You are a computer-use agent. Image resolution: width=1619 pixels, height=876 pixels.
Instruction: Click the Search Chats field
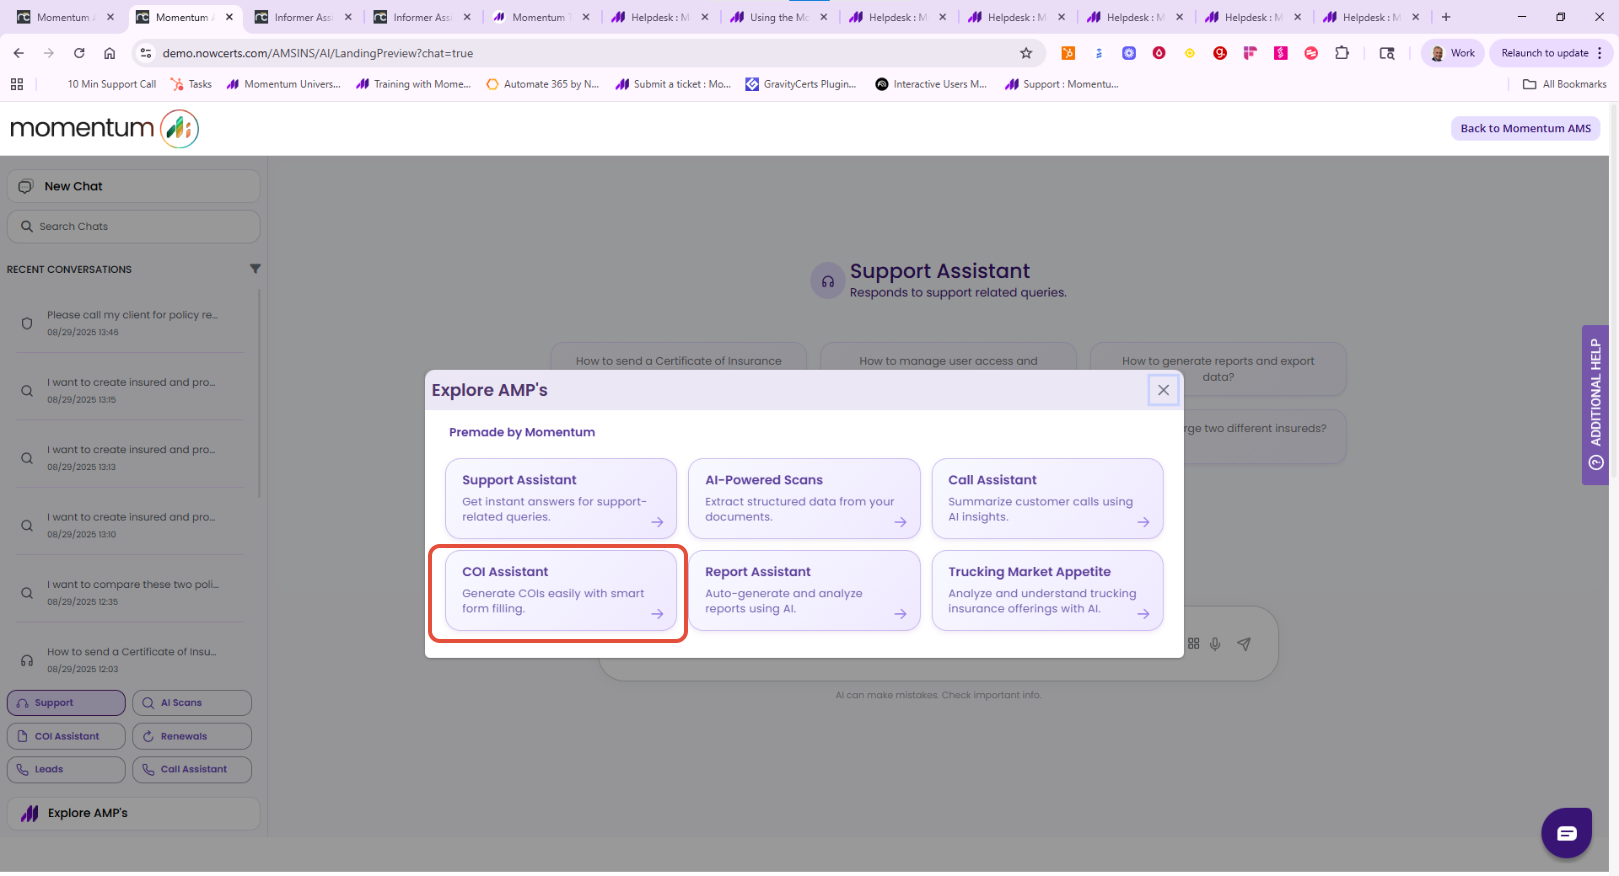(134, 226)
